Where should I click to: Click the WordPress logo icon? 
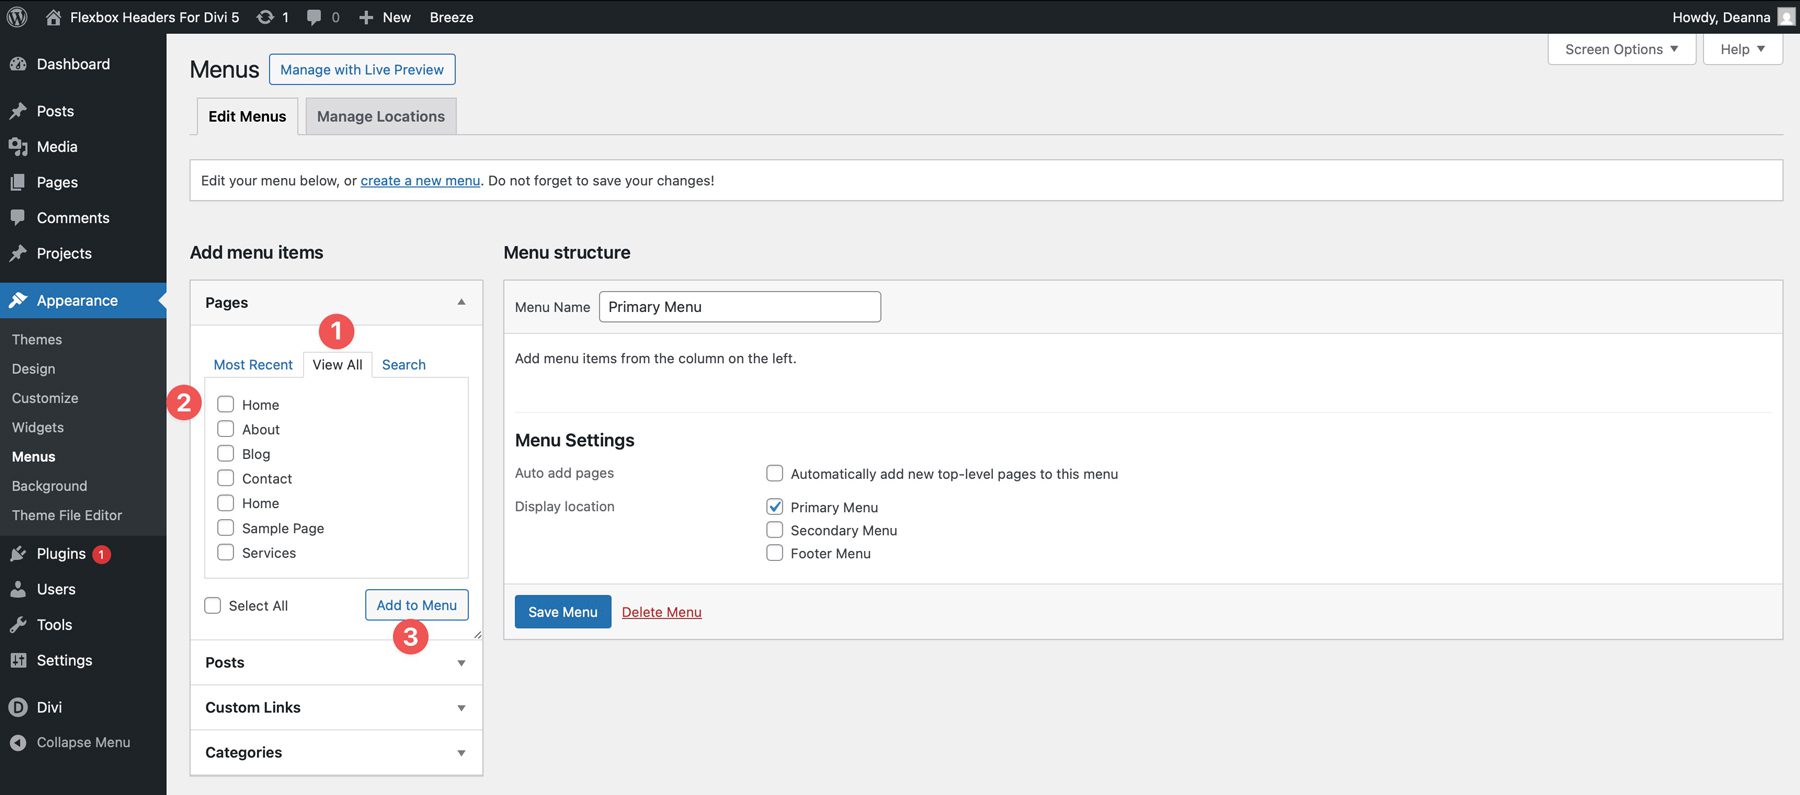point(17,17)
